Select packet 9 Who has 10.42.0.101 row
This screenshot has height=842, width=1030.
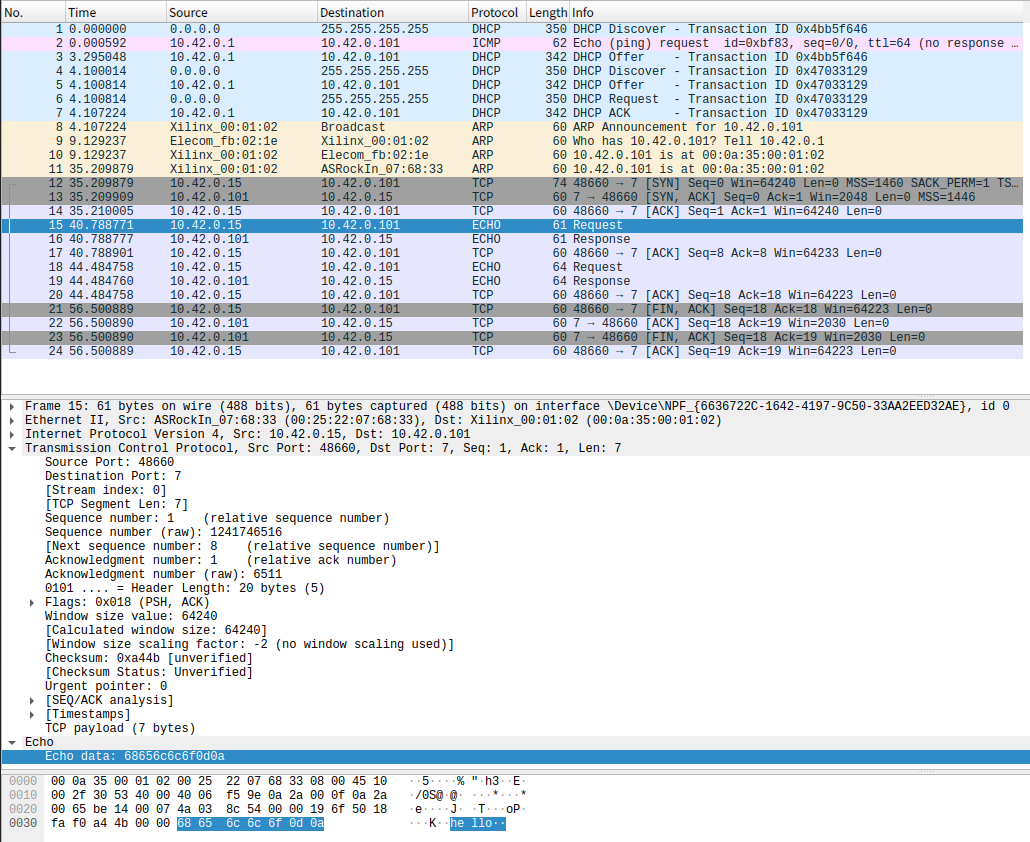[x=512, y=141]
